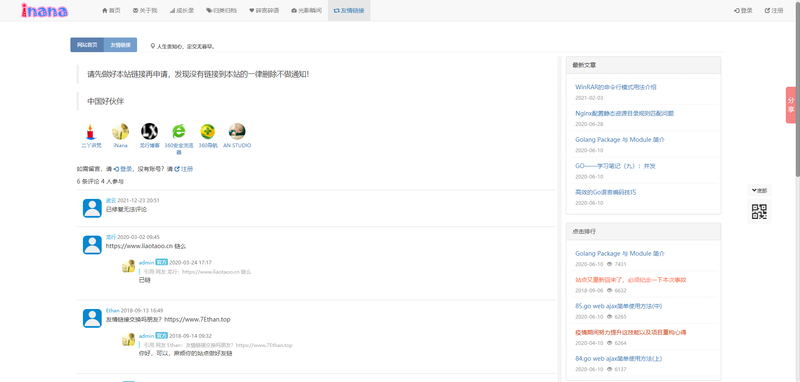800x382 pixels.
Task: Open the 84.go web ajax article
Action: point(618,359)
